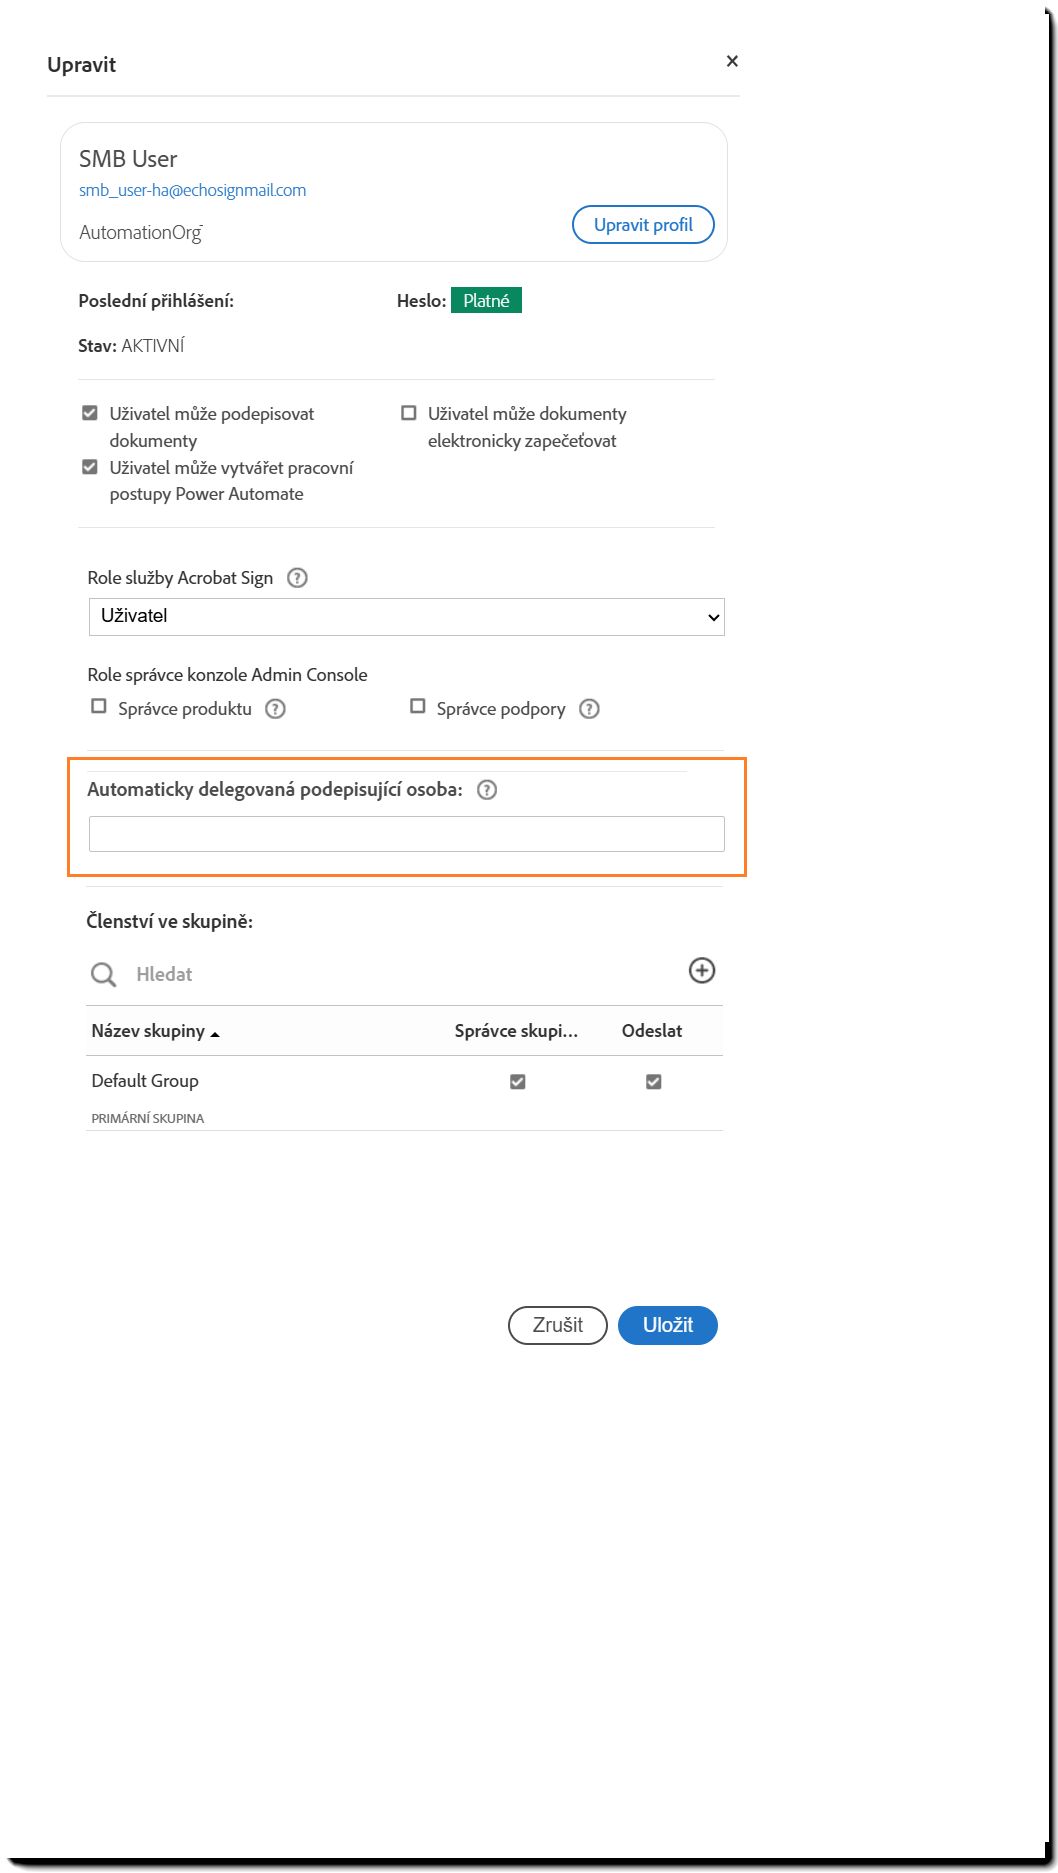Click help icon for Automaticky delegovaná podepisující osoba

(487, 790)
